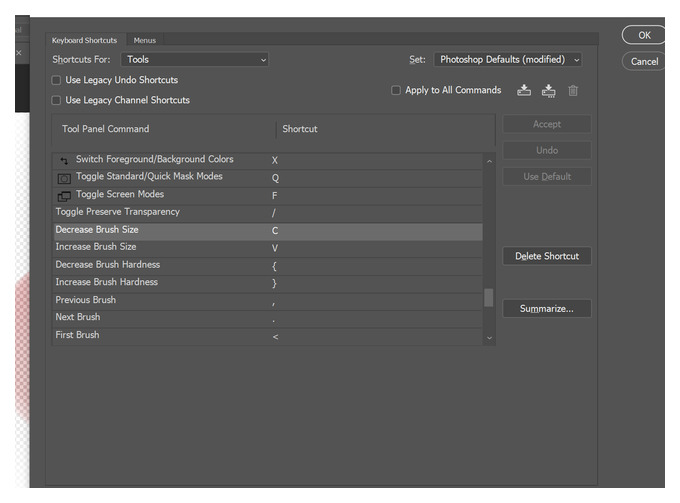Click the F shortcut cell for Screen Modes
Viewport: 680px width, 503px height.
275,196
